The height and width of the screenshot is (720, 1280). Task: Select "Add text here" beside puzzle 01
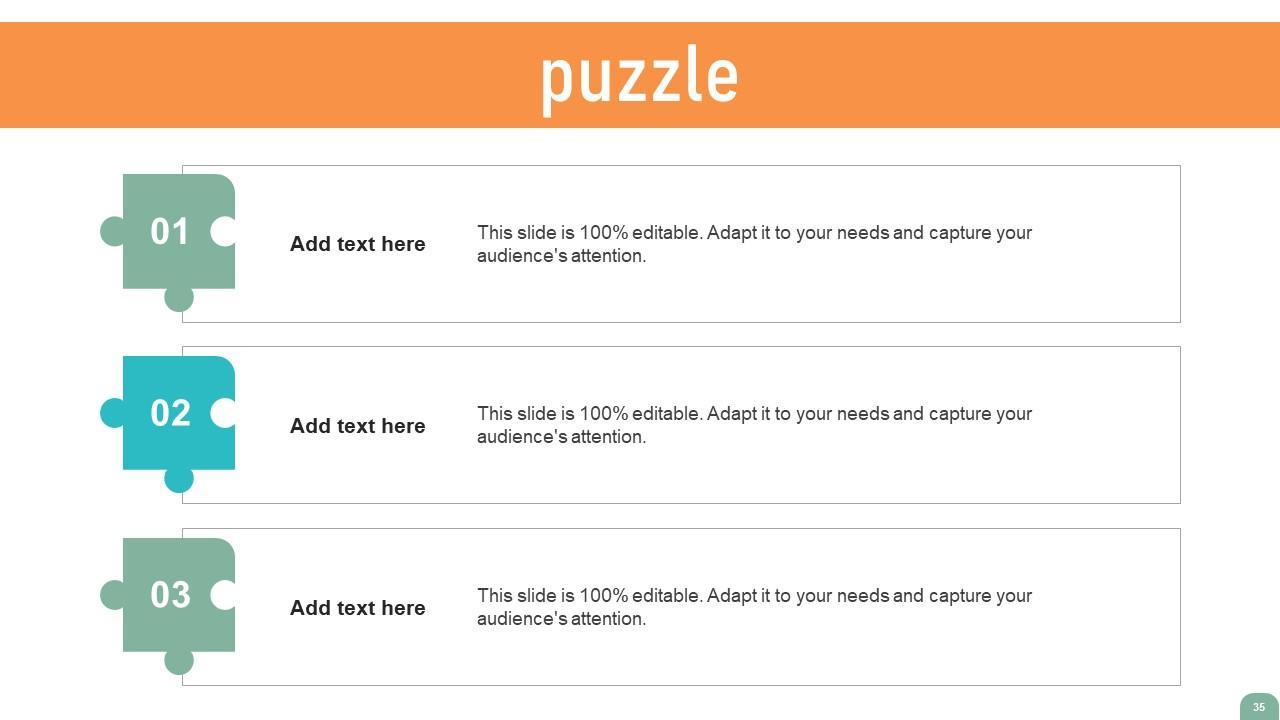click(357, 244)
